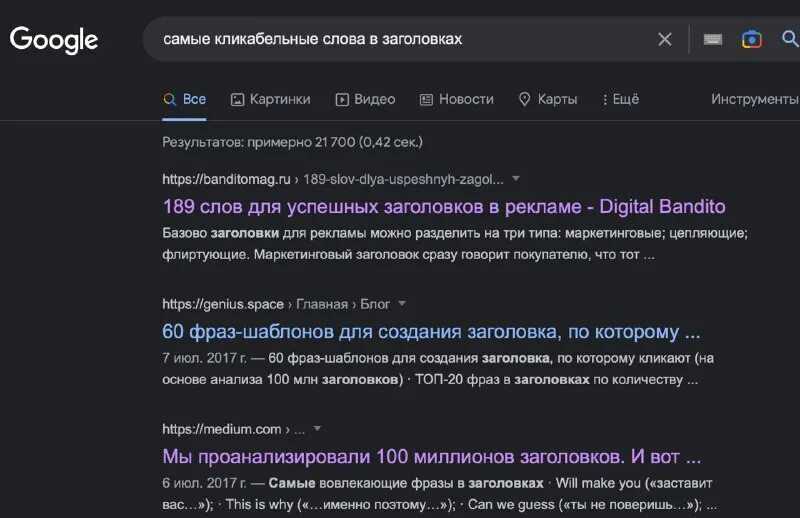800x518 pixels.
Task: Click the Google logo
Action: (x=54, y=40)
